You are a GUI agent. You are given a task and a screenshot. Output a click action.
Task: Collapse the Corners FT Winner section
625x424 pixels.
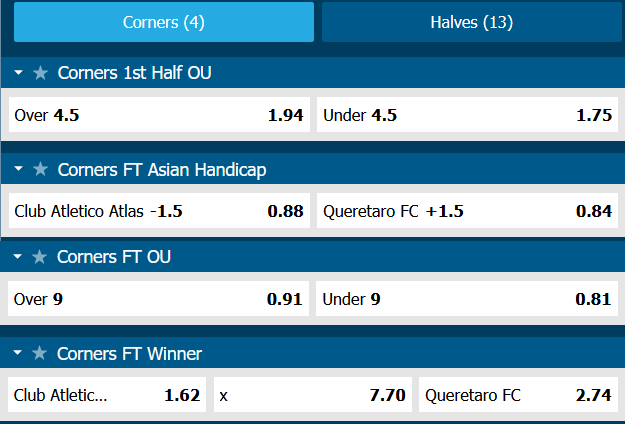click(x=18, y=354)
